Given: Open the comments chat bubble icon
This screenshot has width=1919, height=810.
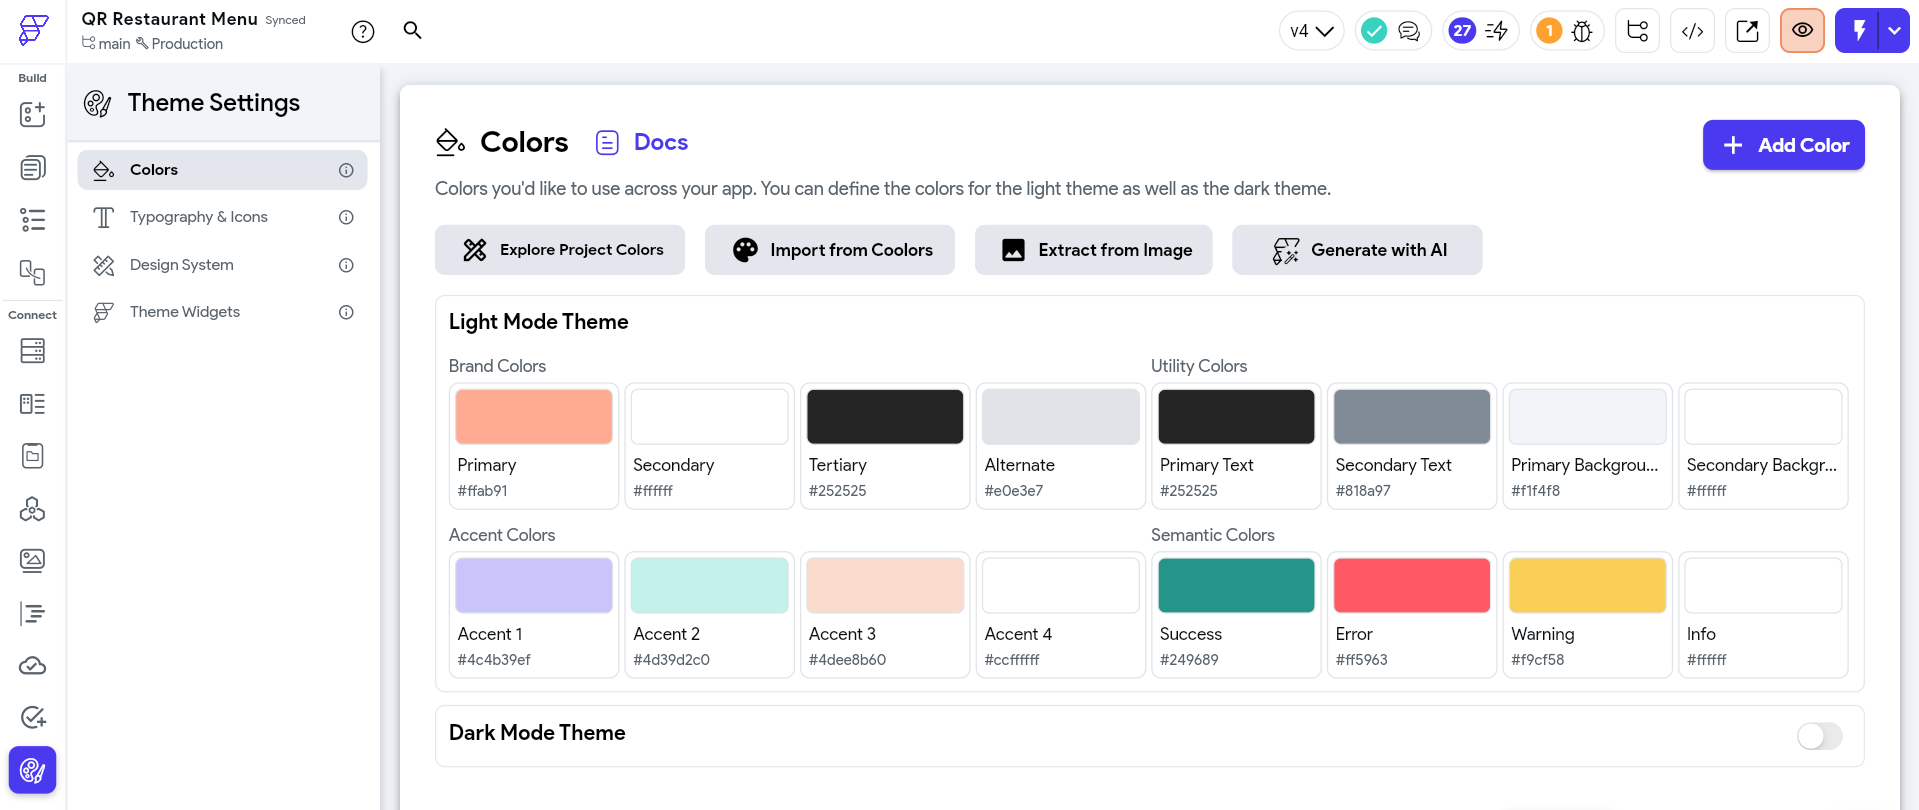Looking at the screenshot, I should coord(1409,31).
